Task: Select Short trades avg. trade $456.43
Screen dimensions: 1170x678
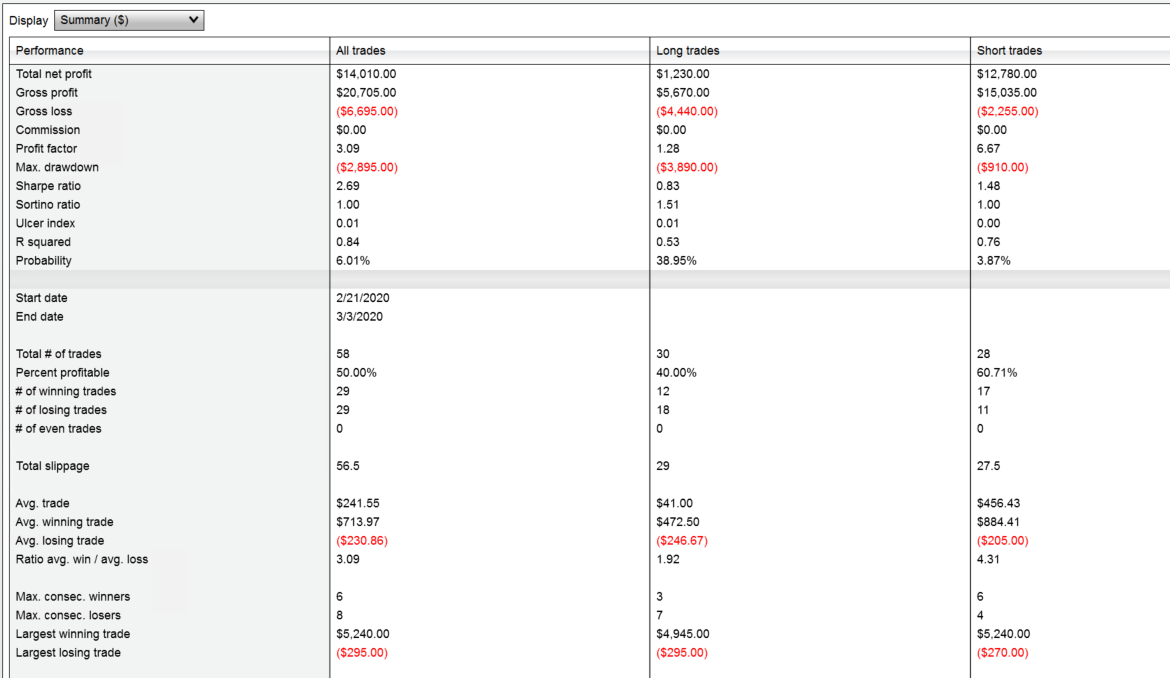Action: click(998, 503)
